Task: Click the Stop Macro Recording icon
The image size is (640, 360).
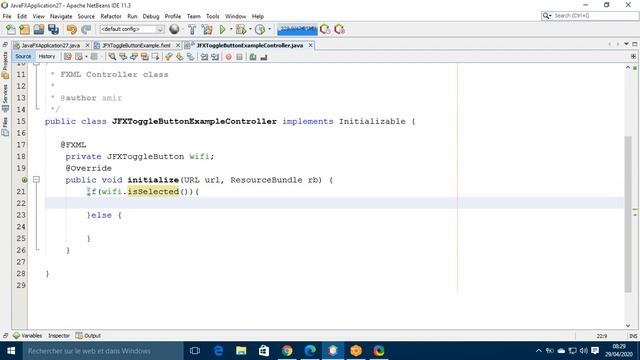Action: coord(239,57)
